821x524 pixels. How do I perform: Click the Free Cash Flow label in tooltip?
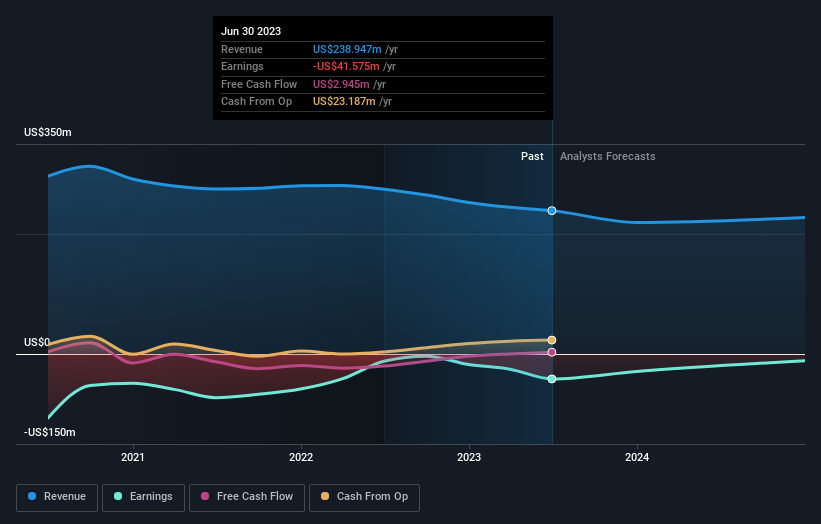pyautogui.click(x=259, y=84)
